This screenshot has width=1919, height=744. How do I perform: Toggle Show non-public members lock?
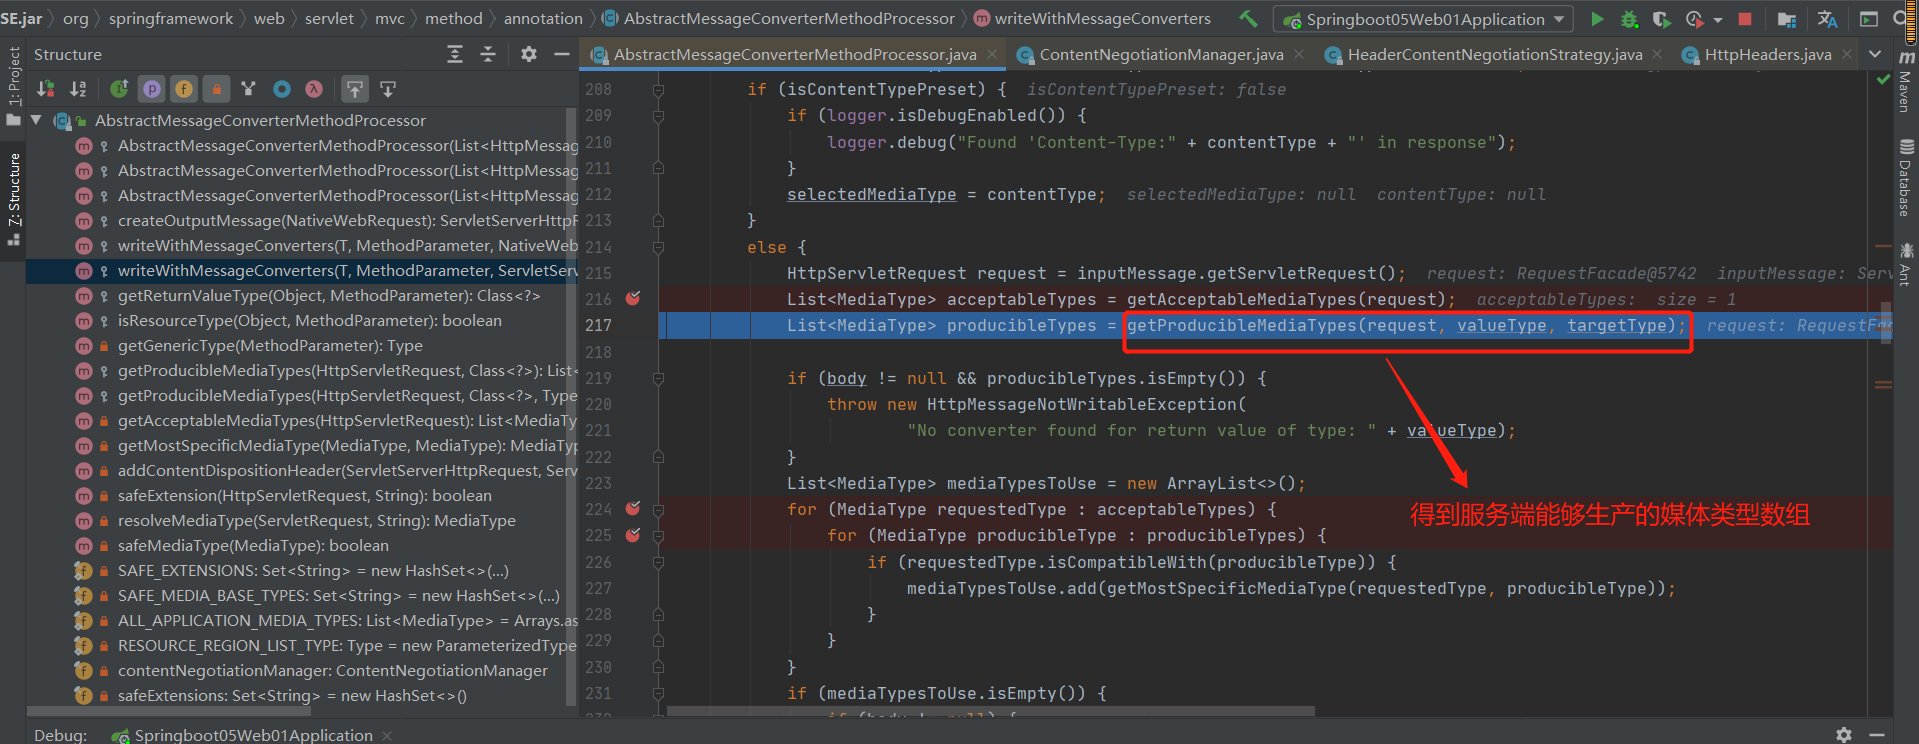click(x=216, y=89)
